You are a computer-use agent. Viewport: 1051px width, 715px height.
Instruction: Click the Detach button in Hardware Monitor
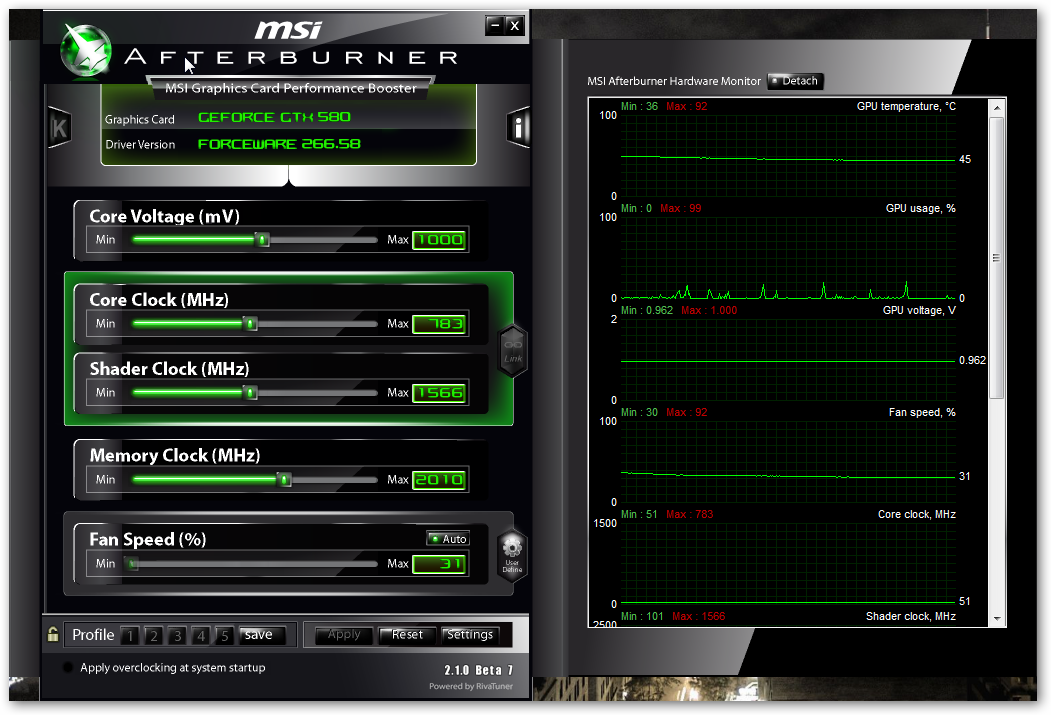tap(795, 81)
